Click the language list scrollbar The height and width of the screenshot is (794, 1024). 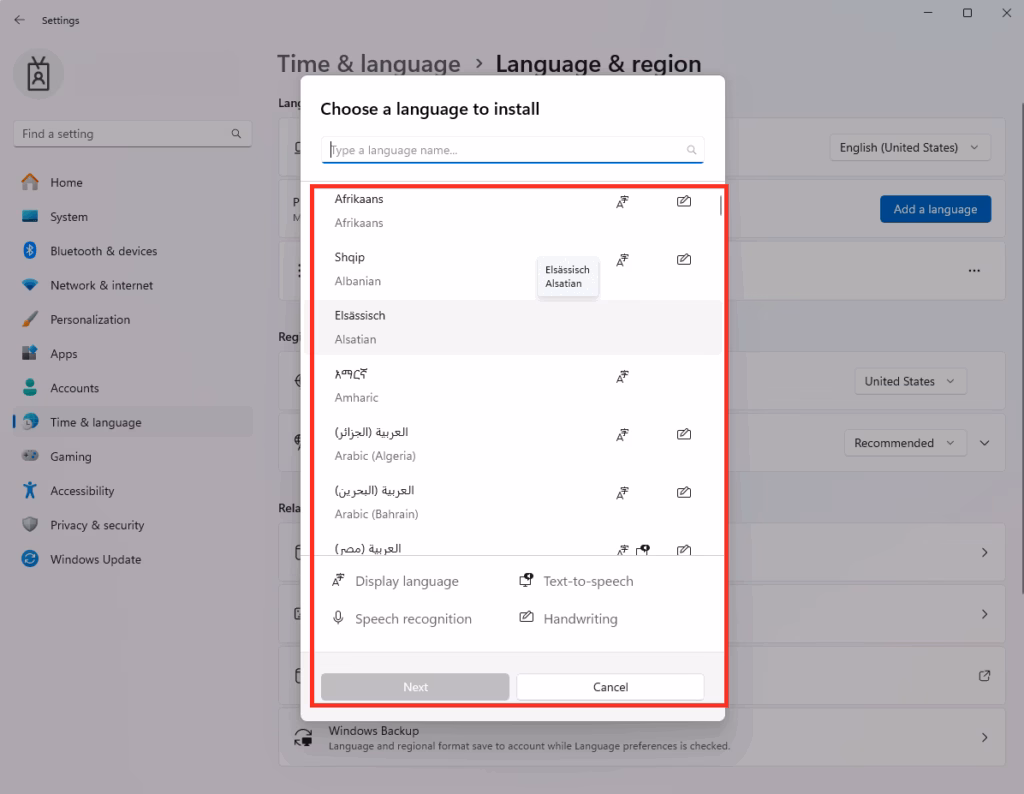(720, 204)
